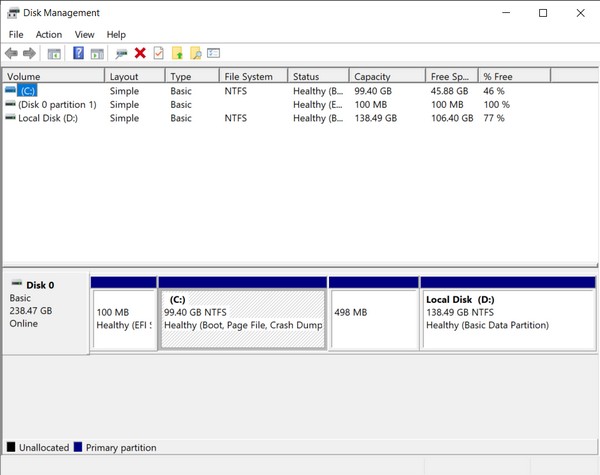Open the File menu
This screenshot has width=600, height=475.
pos(16,34)
